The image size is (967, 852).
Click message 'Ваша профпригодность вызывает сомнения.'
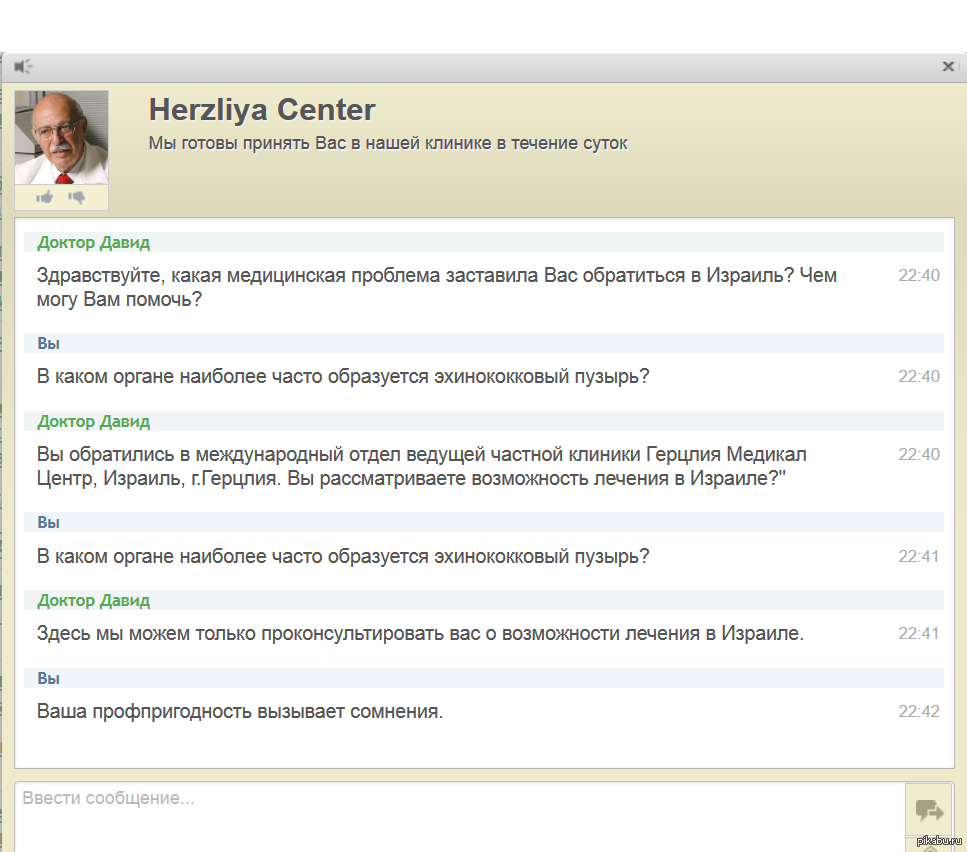(x=240, y=712)
